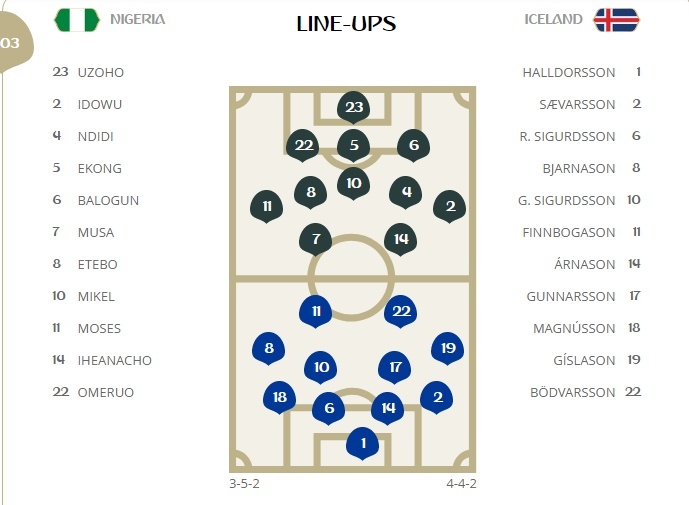Open Iheanacho player entry
This screenshot has height=505, width=689.
[x=114, y=361]
